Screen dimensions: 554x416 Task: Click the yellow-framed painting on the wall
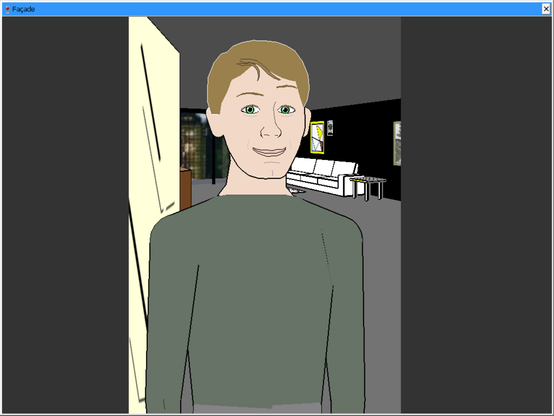point(317,137)
